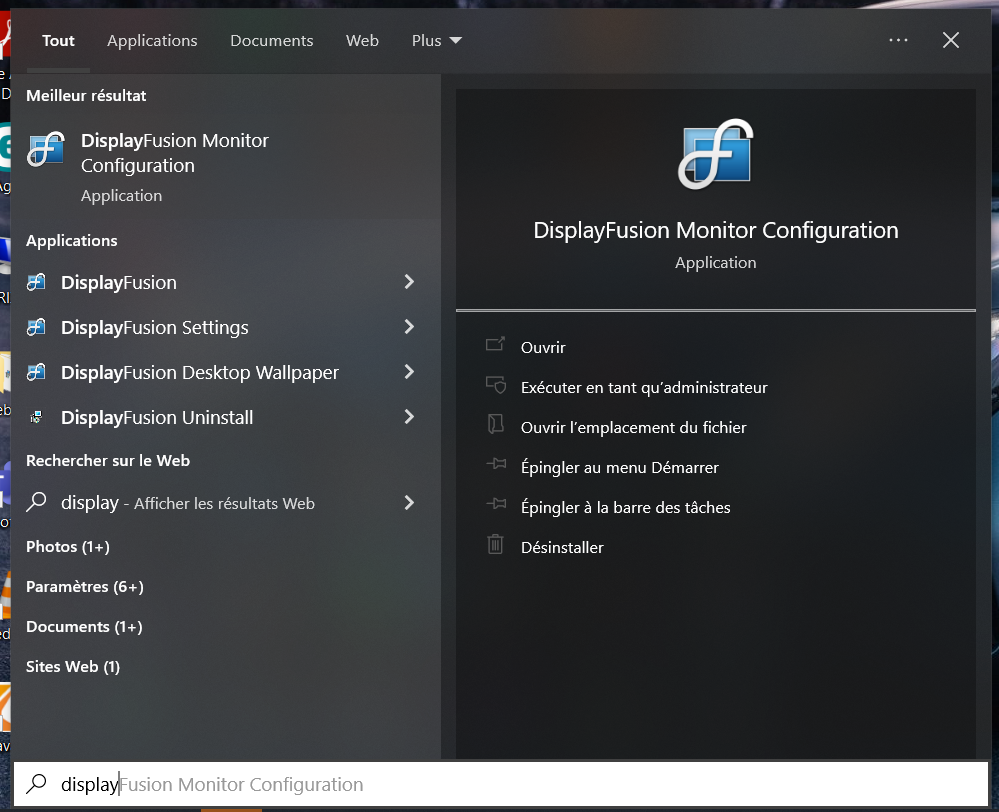Screen dimensions: 999x812
Task: Expand the display web results chevron
Action: (x=409, y=503)
